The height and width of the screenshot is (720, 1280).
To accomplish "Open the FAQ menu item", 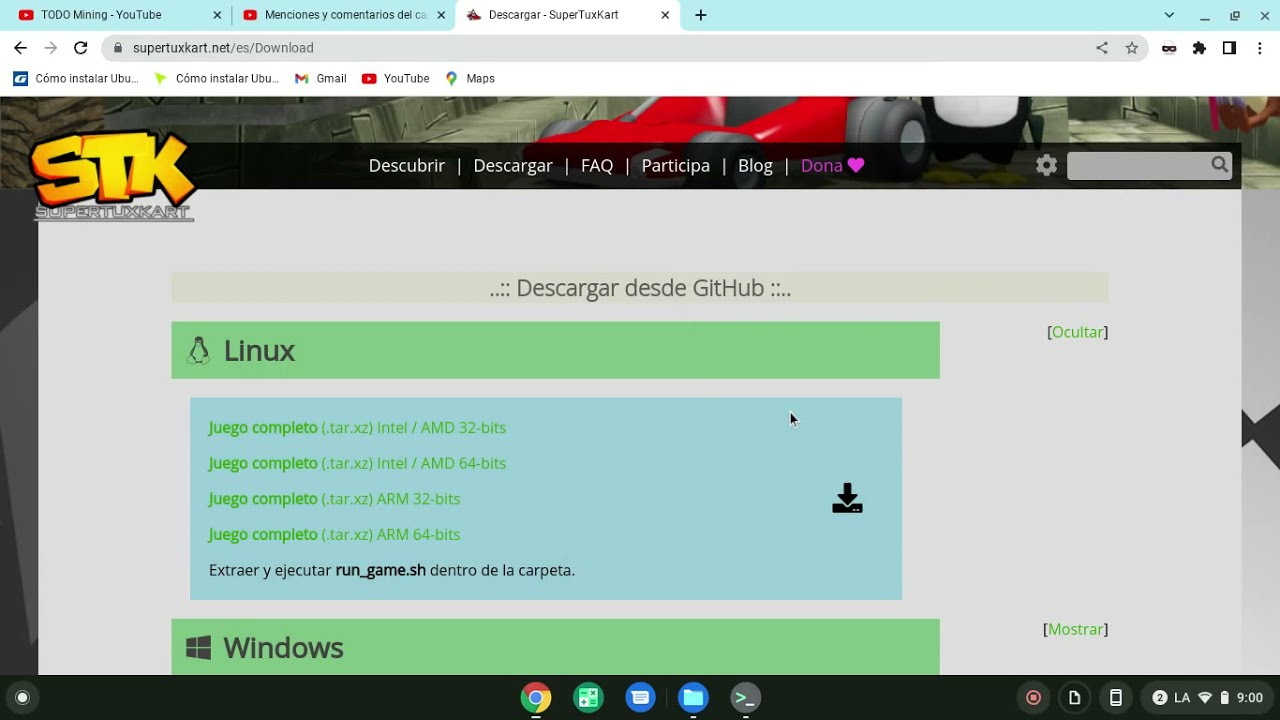I will tap(597, 166).
